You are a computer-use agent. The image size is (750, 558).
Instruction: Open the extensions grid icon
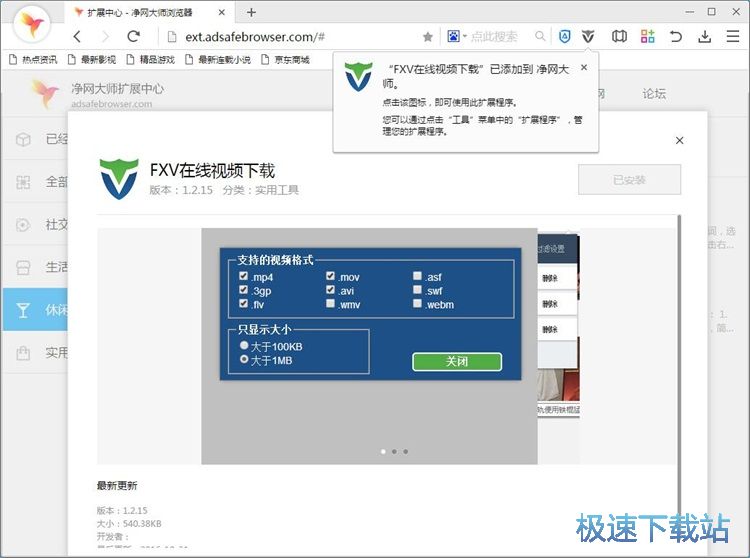[648, 36]
